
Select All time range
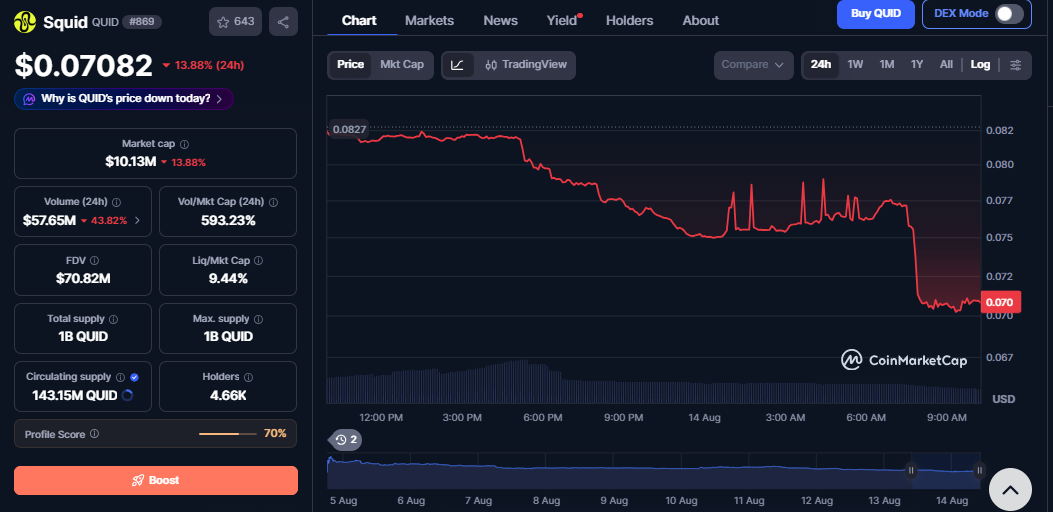946,65
